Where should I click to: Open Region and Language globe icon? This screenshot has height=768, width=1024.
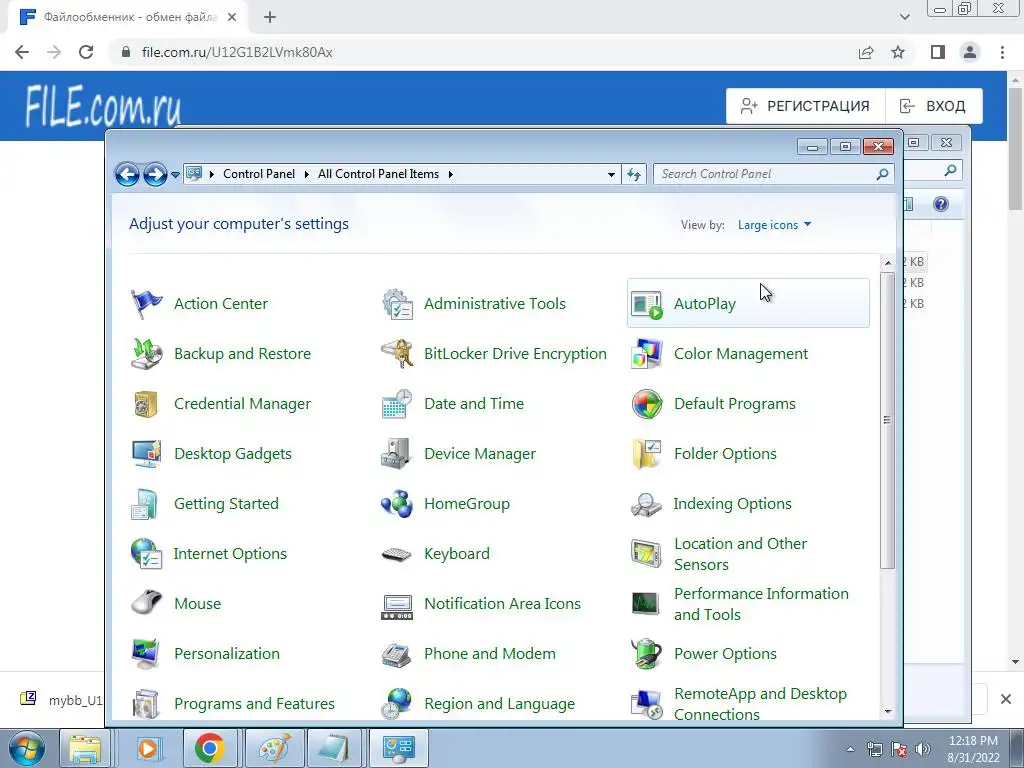click(397, 704)
